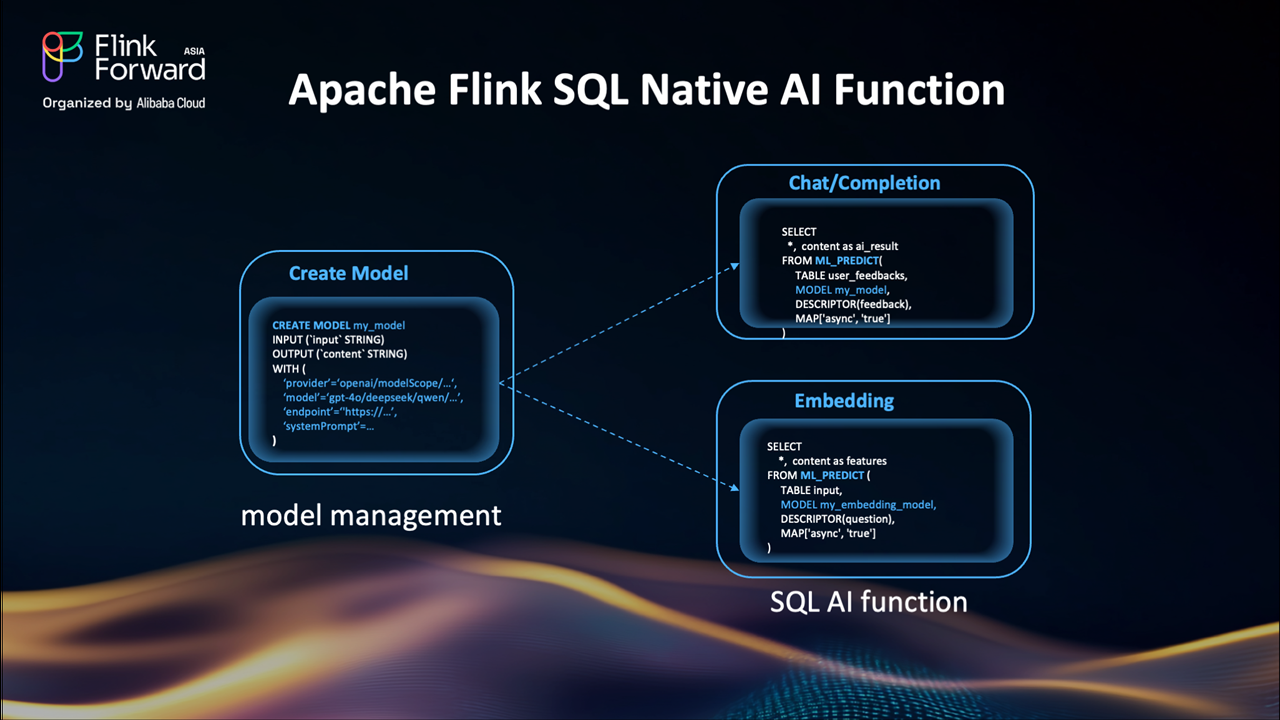Click the Chat/Completion box heading
Viewport: 1280px width, 720px height.
coord(864,183)
